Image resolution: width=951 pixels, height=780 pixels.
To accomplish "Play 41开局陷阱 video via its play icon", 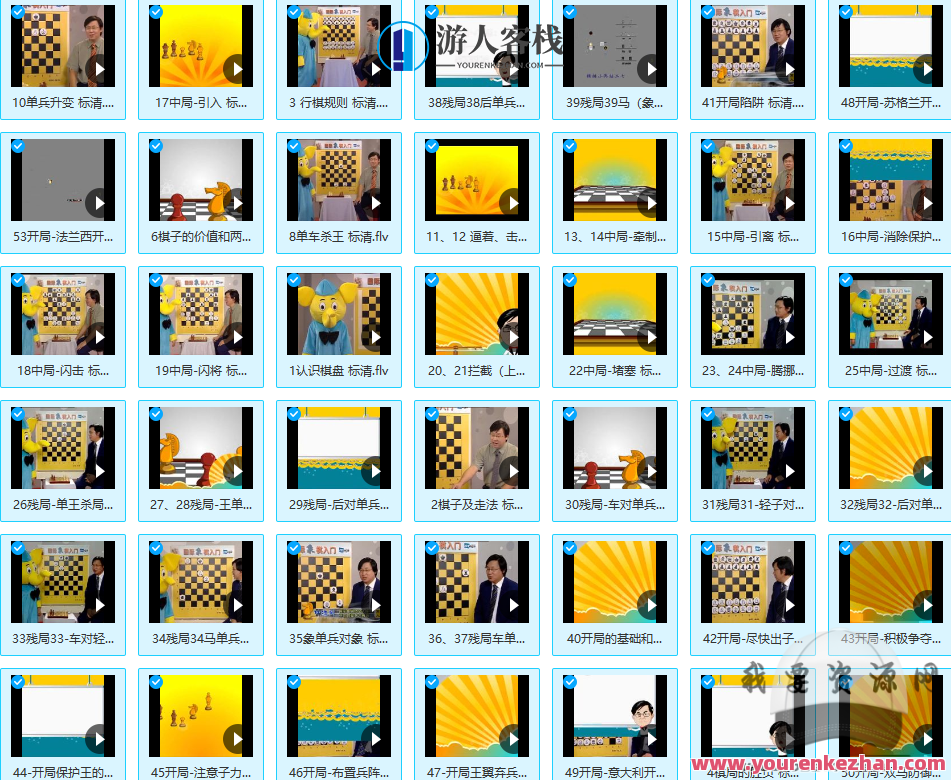I will pos(789,69).
